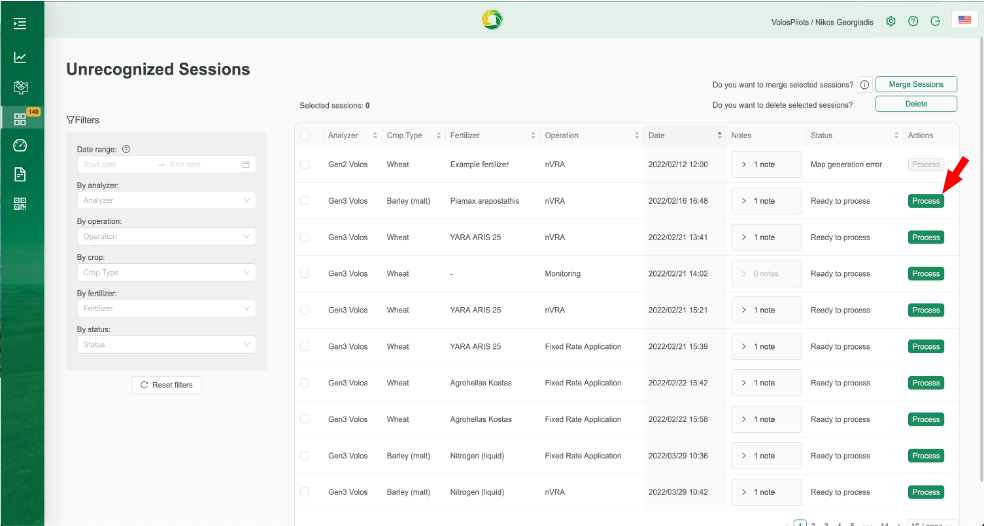Expand the sidebar menu toggle icon
The image size is (984, 526).
click(20, 23)
